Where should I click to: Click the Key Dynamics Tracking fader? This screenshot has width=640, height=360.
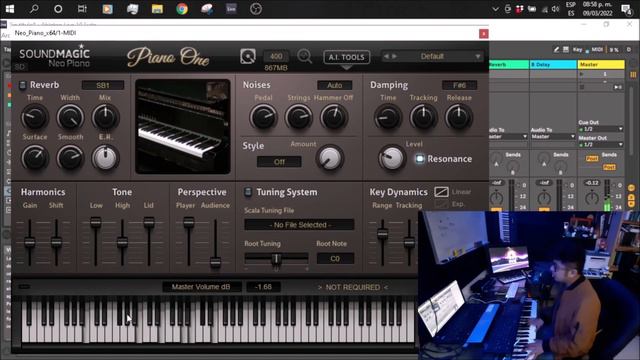pos(409,243)
